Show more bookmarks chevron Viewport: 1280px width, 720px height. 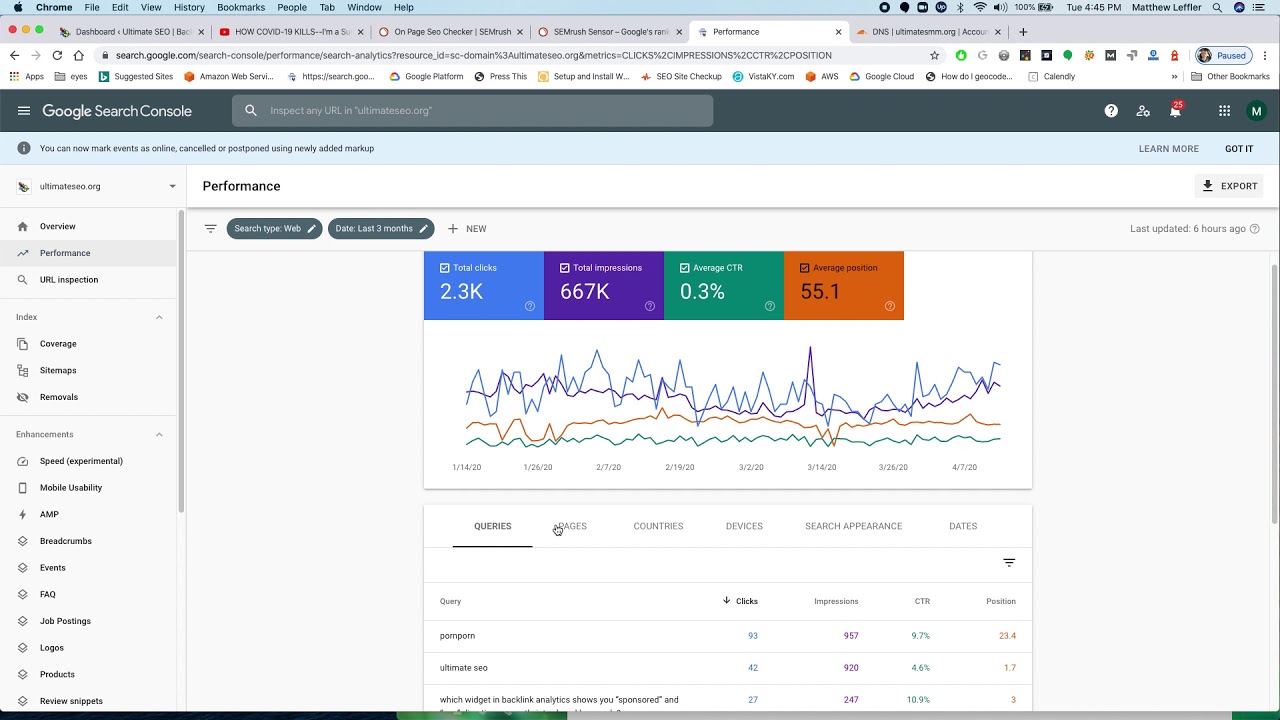point(1174,77)
